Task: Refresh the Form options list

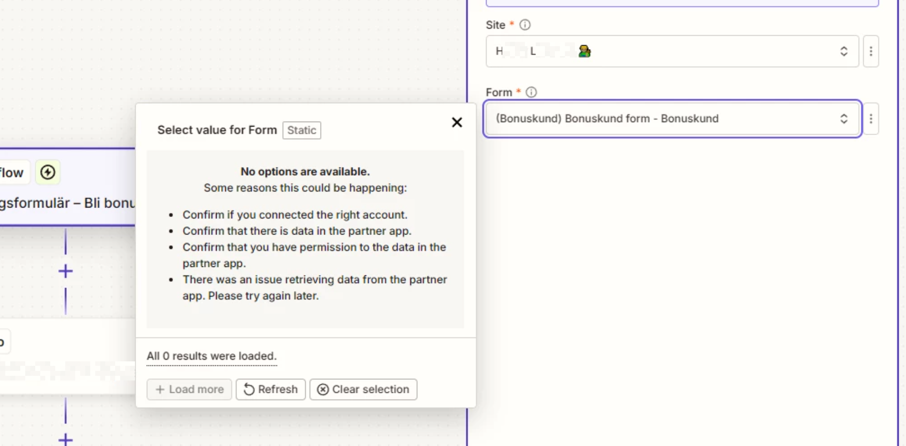Action: tap(271, 389)
